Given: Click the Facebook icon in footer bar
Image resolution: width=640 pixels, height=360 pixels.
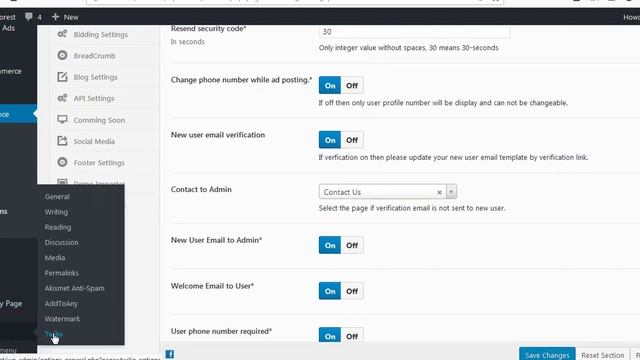Looking at the screenshot, I should point(170,354).
